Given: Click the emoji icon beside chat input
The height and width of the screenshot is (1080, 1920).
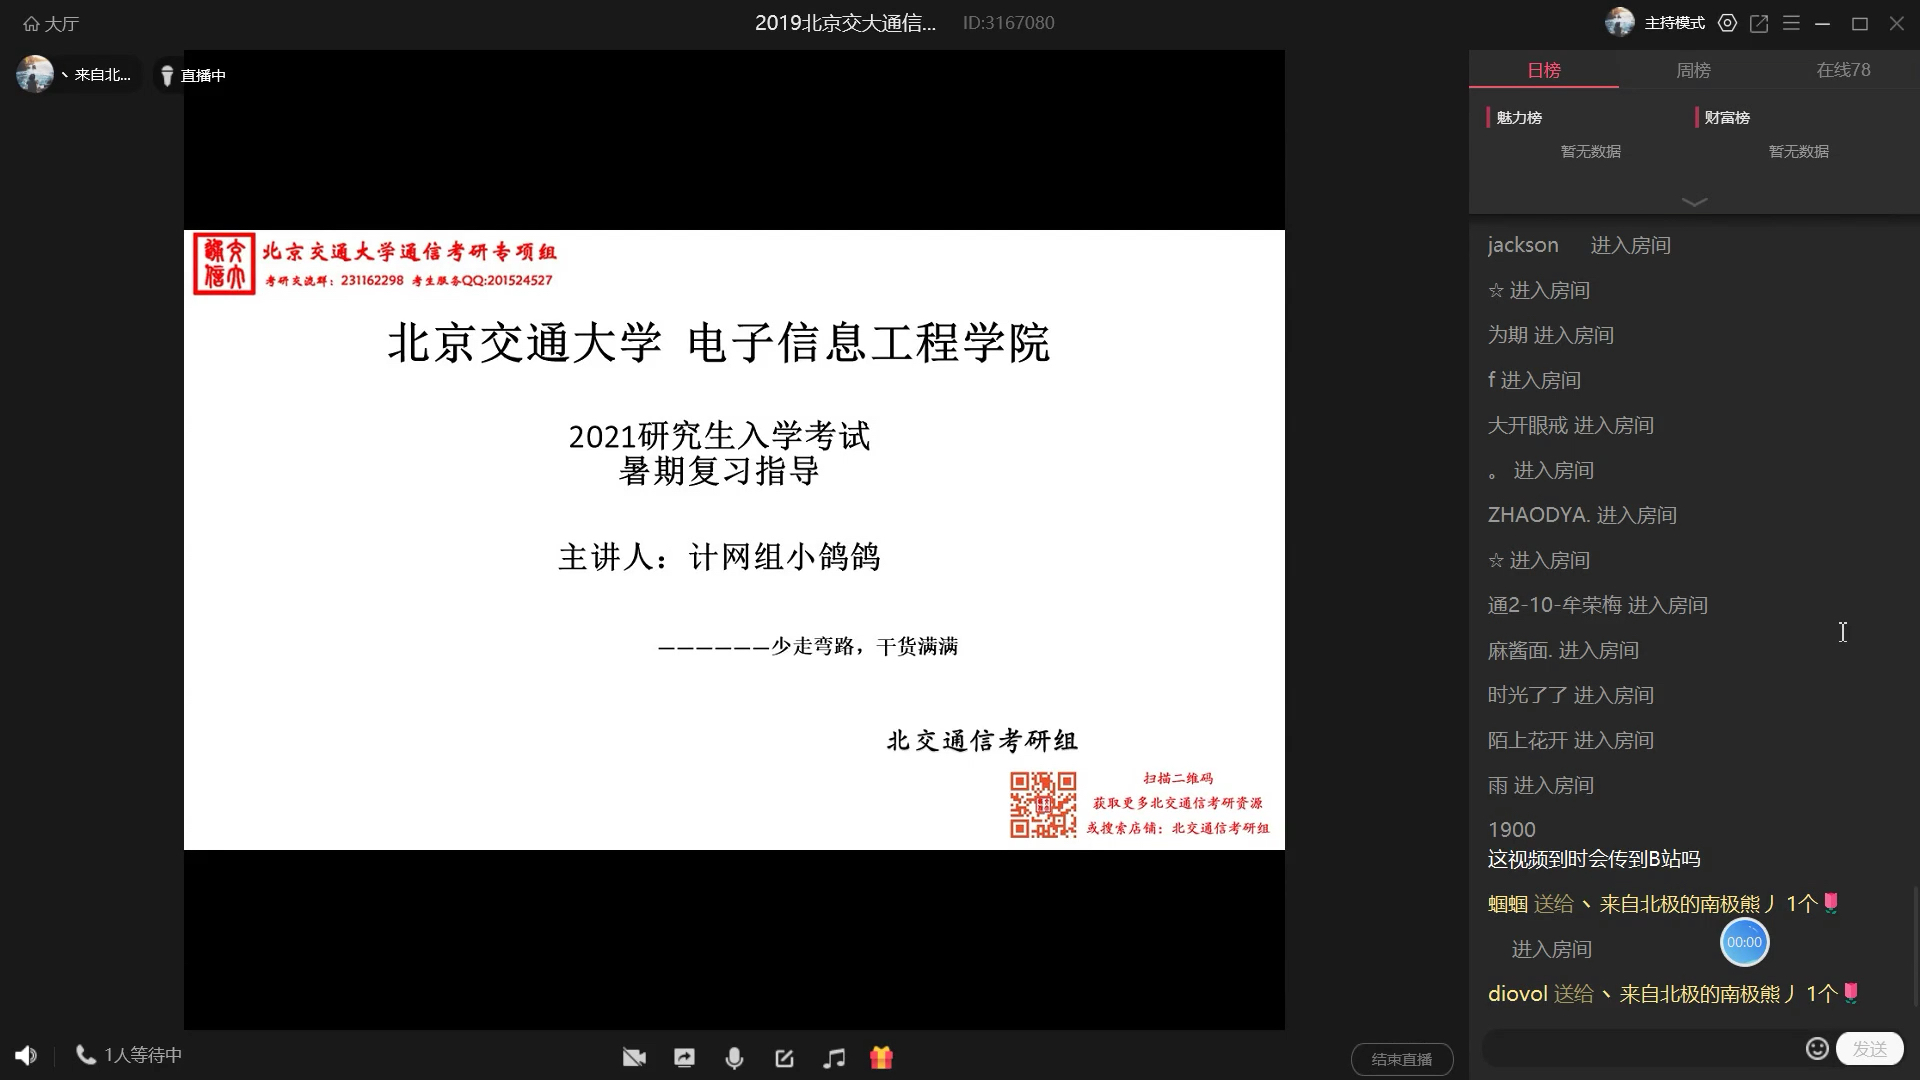Looking at the screenshot, I should 1817,1048.
